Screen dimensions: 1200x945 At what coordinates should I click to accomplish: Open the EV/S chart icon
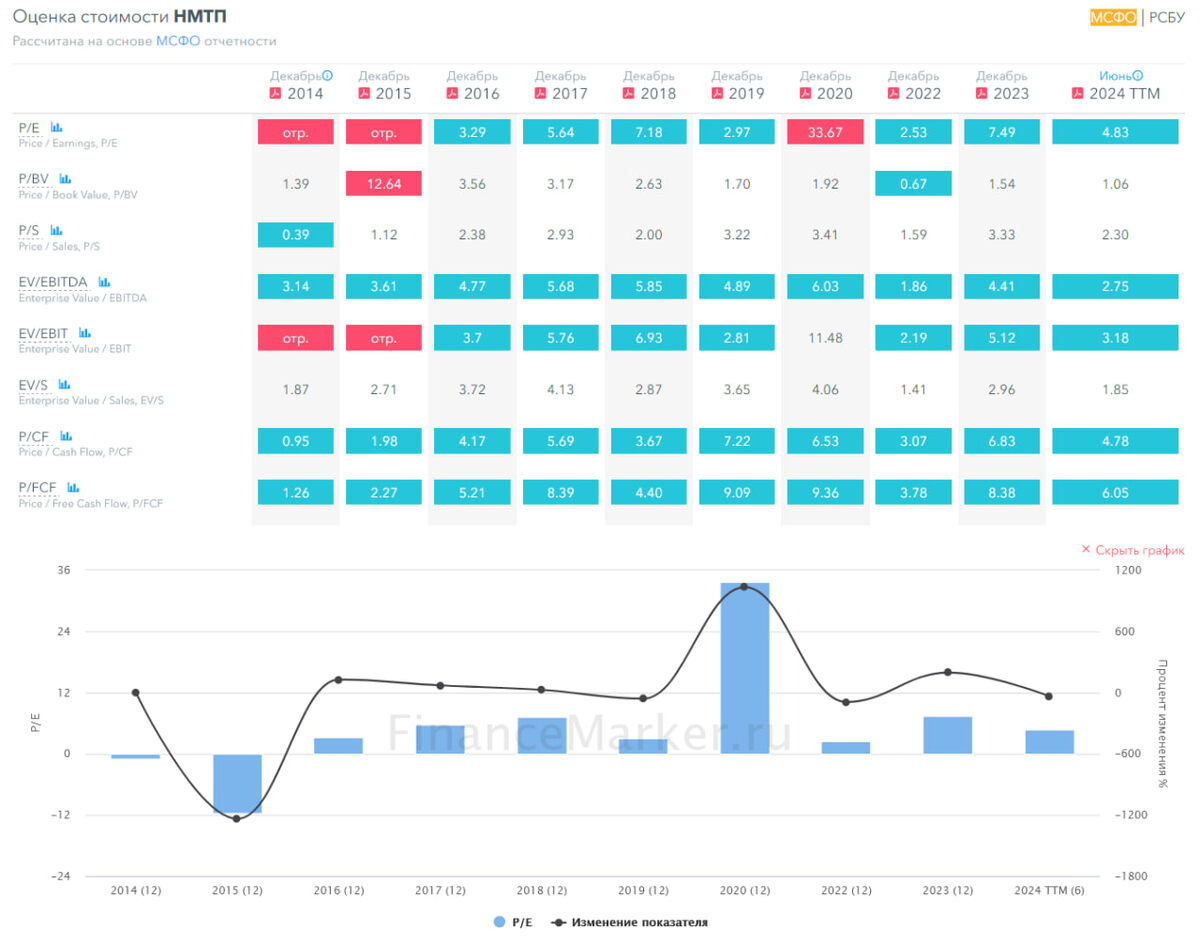64,384
